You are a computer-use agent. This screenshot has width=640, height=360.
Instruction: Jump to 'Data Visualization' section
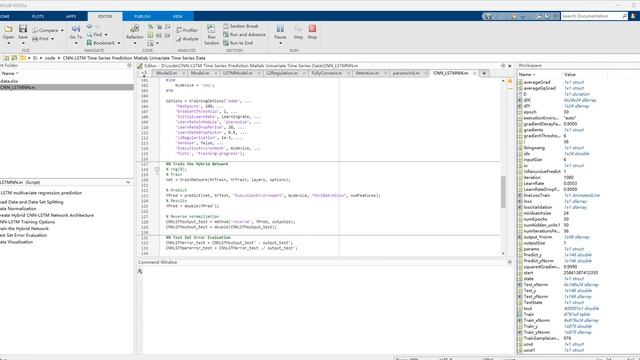point(16,242)
